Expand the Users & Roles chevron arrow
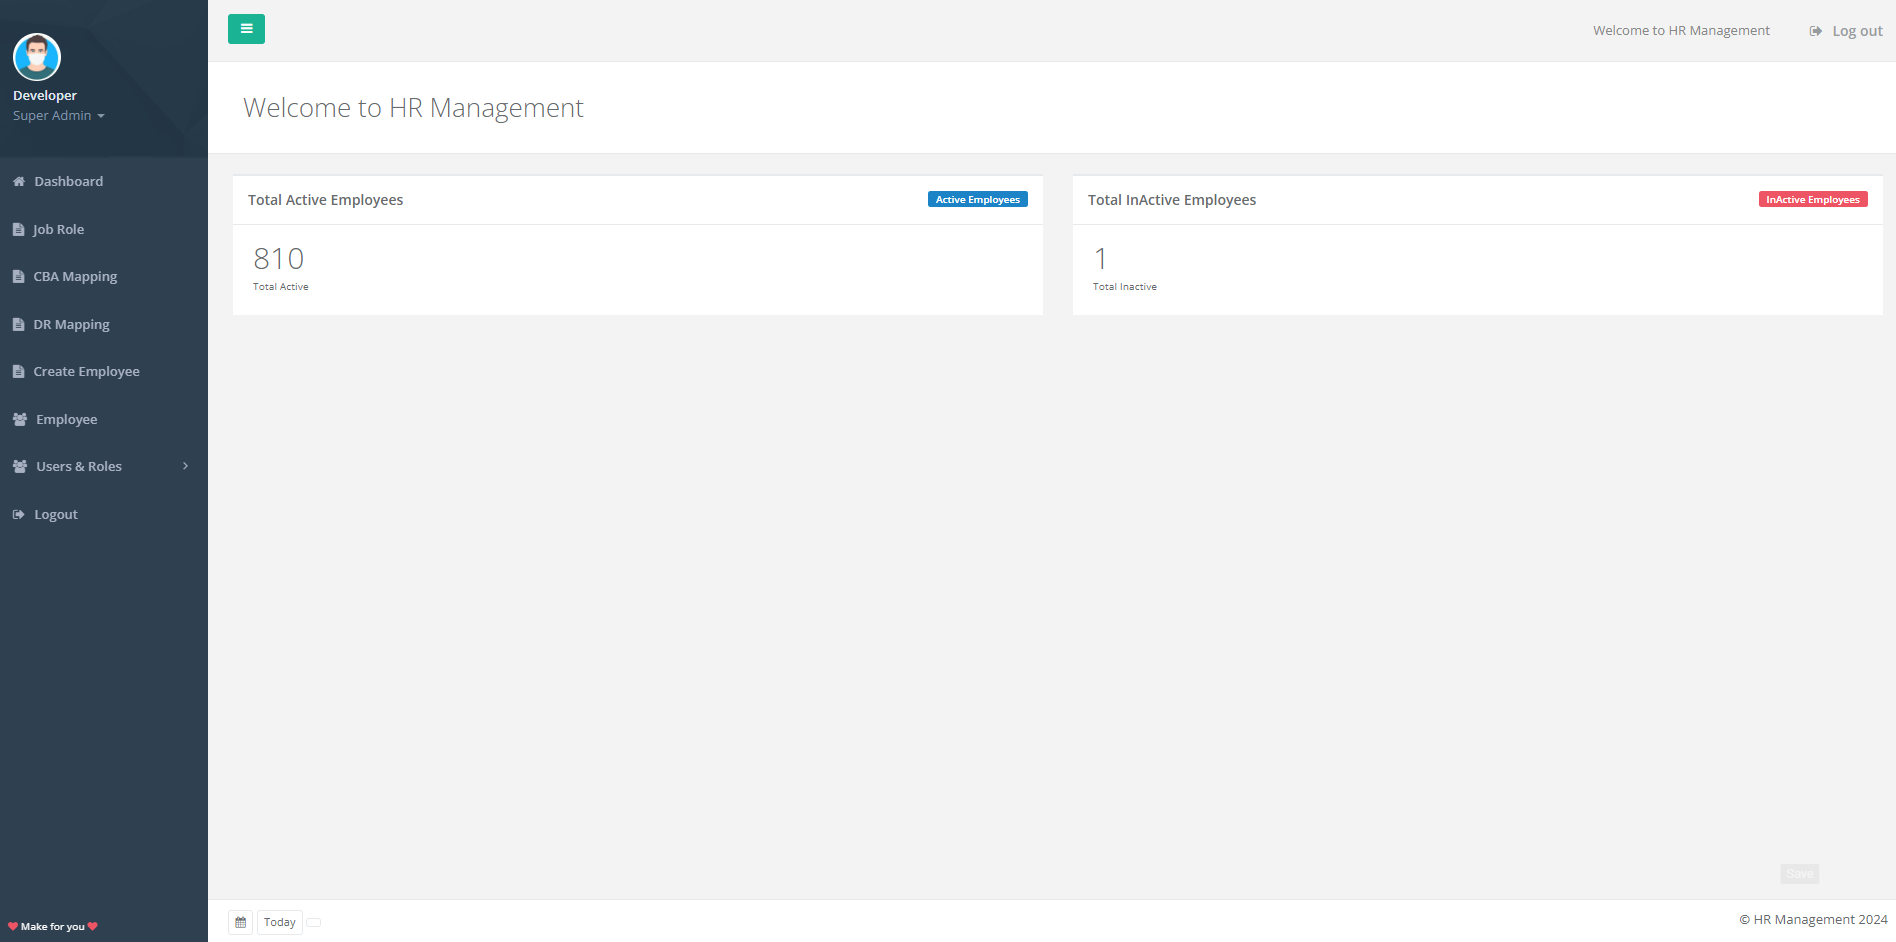 tap(185, 466)
